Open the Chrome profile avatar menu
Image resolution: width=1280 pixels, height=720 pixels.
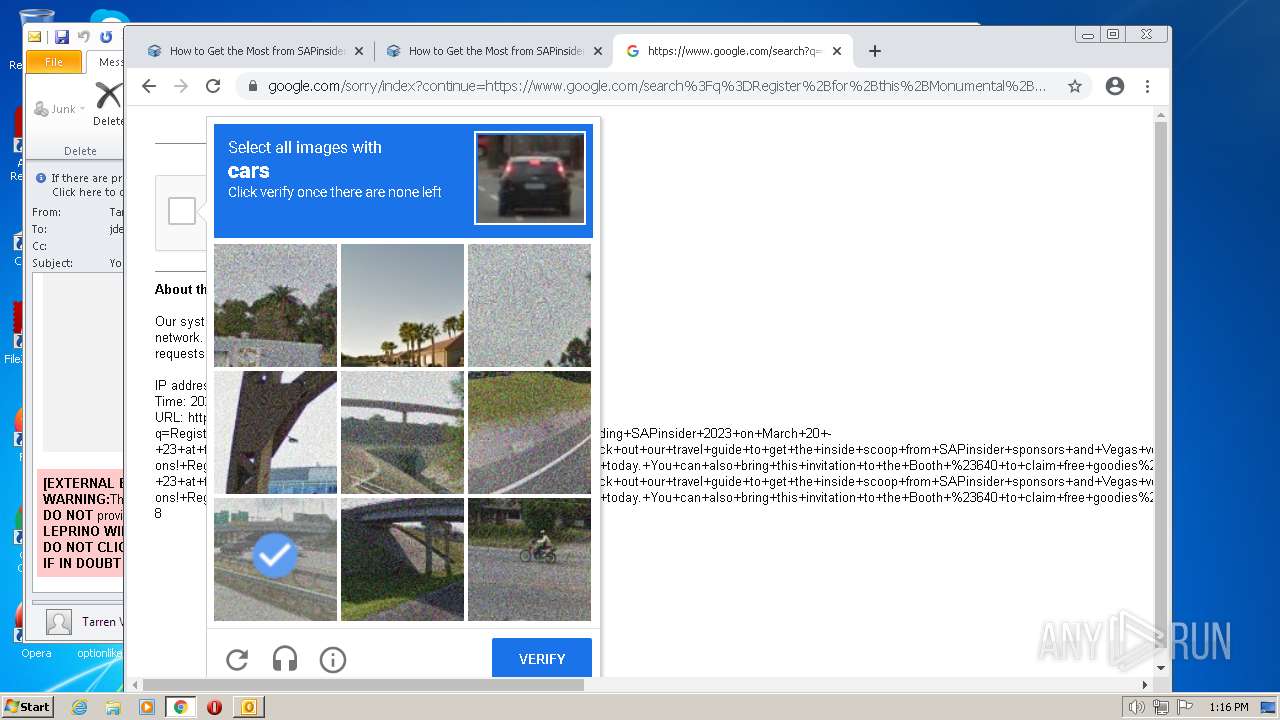coord(1115,86)
